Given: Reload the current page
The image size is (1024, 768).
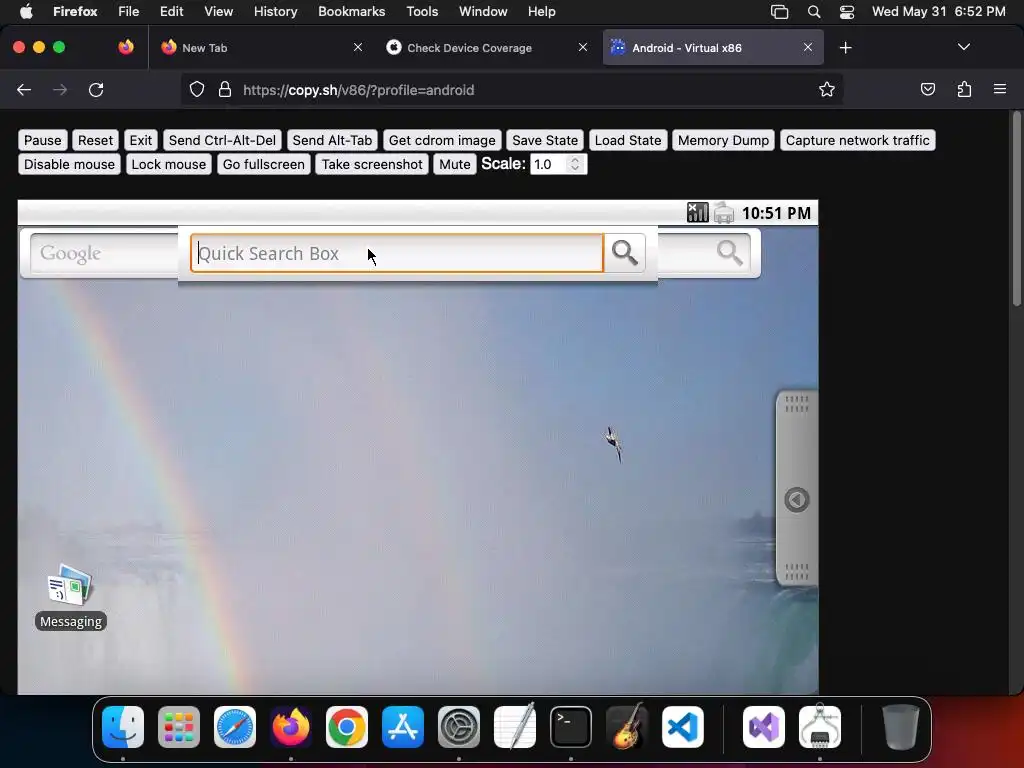Looking at the screenshot, I should [96, 89].
